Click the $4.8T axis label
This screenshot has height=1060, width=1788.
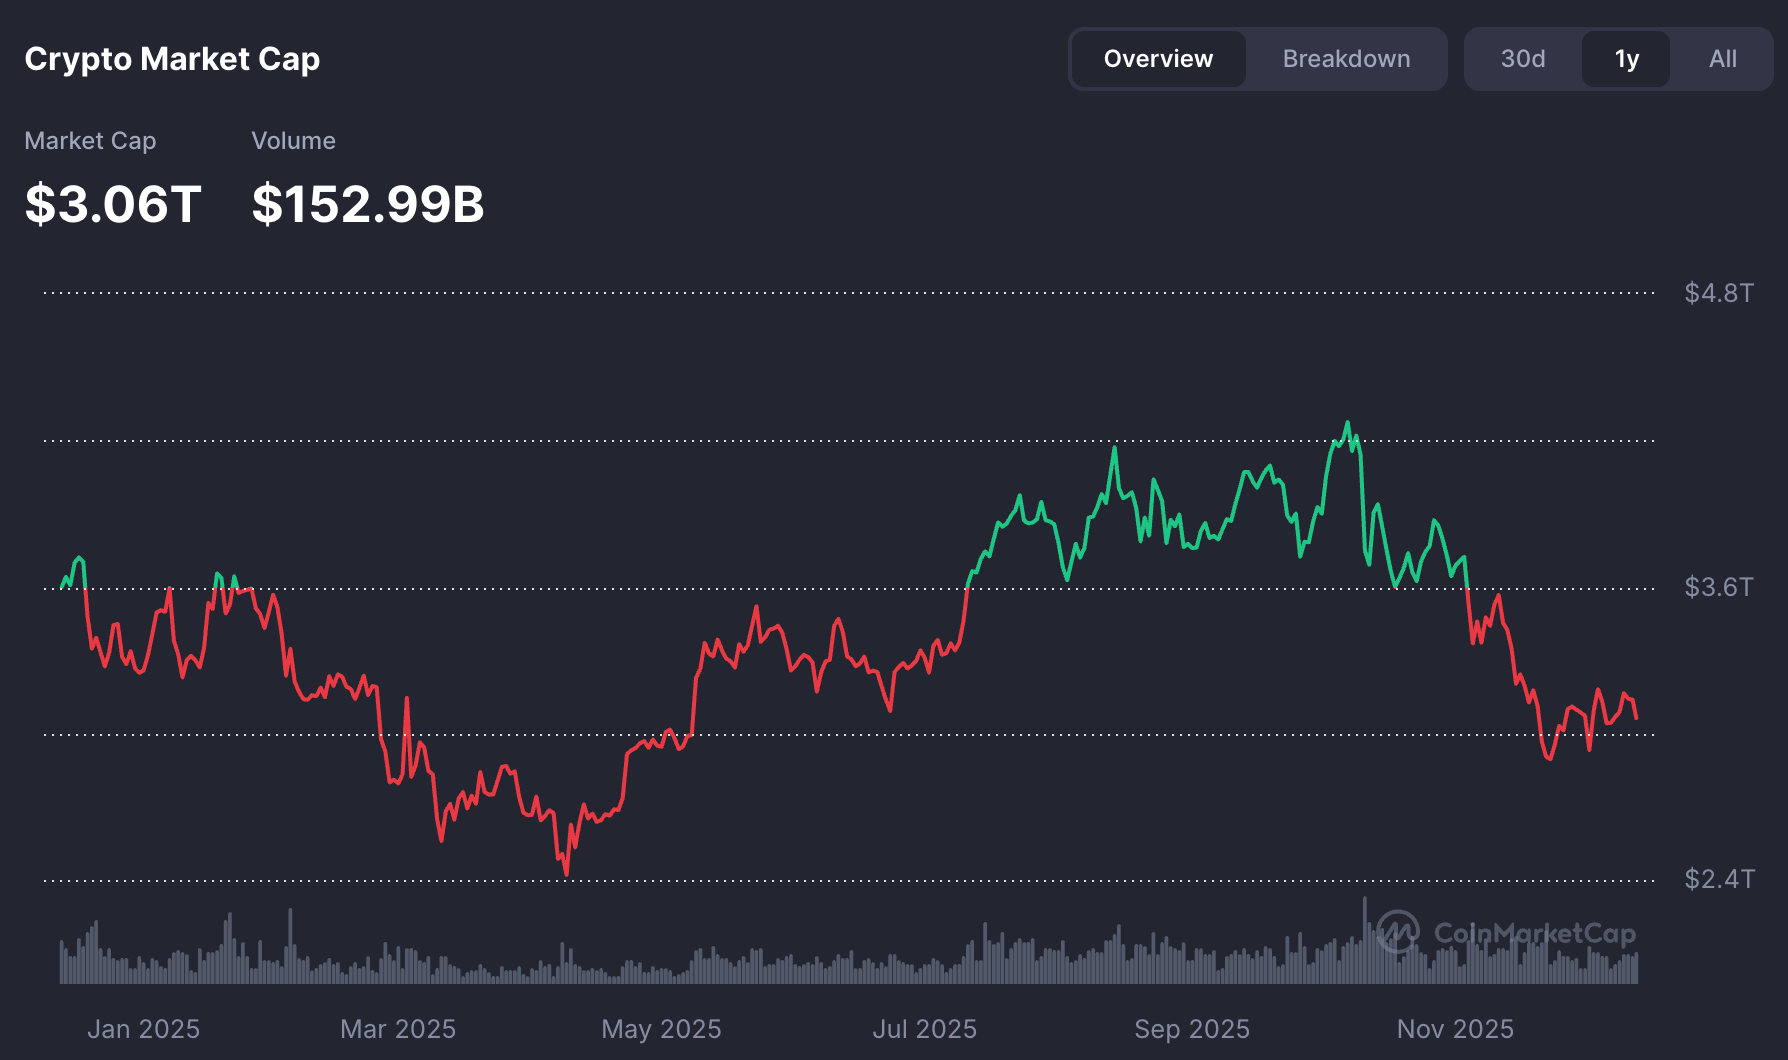click(1719, 293)
